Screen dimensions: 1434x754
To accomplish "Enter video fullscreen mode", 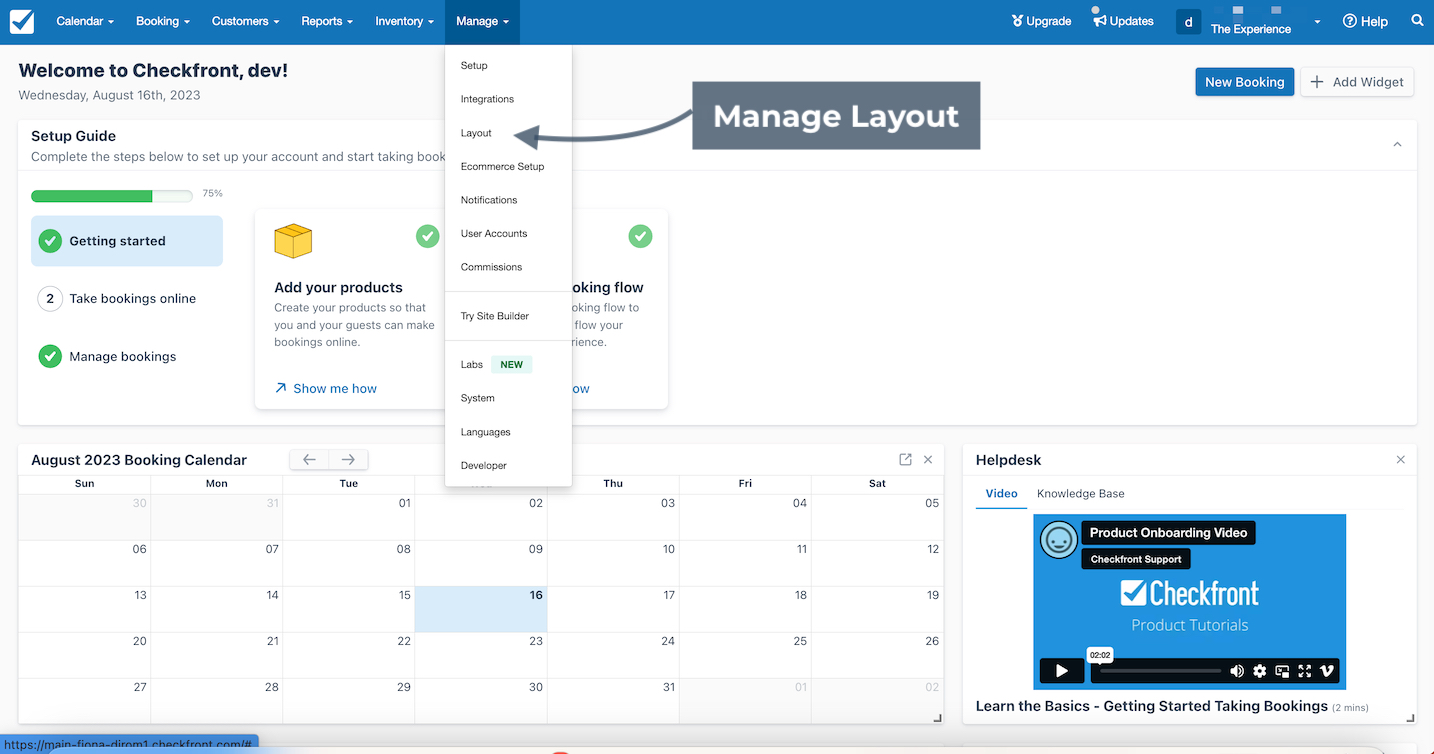I will (1304, 671).
